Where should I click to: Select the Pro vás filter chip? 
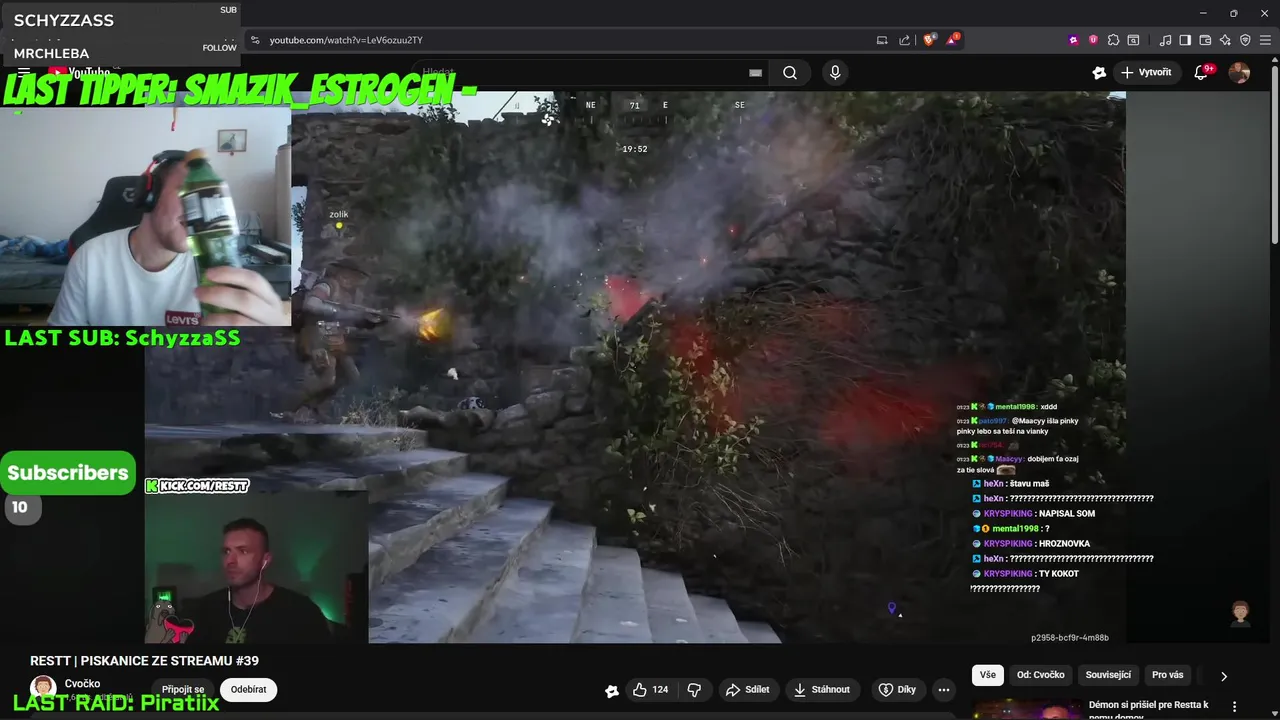pyautogui.click(x=1167, y=675)
